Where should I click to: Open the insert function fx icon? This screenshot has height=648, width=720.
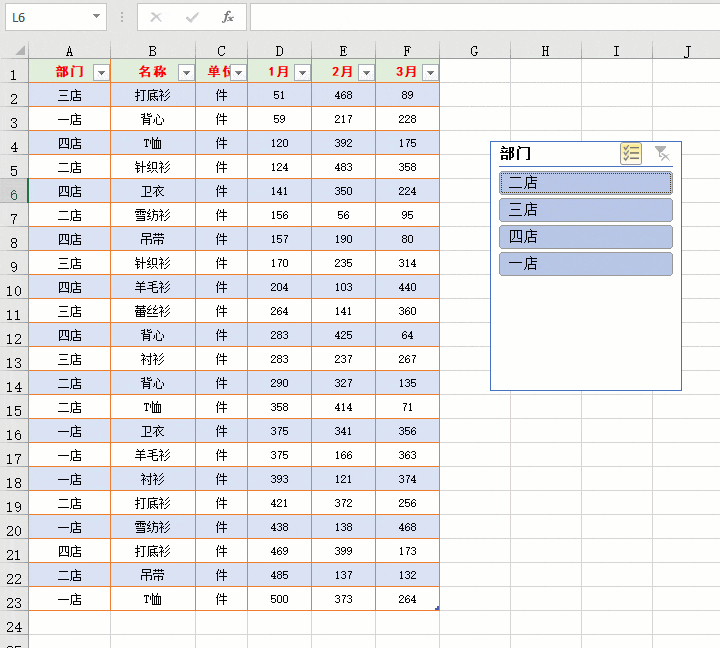[x=228, y=17]
